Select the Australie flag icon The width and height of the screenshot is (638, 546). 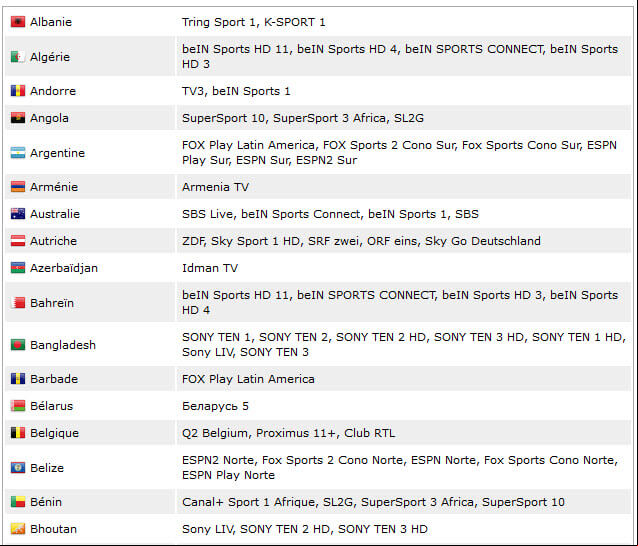(18, 214)
